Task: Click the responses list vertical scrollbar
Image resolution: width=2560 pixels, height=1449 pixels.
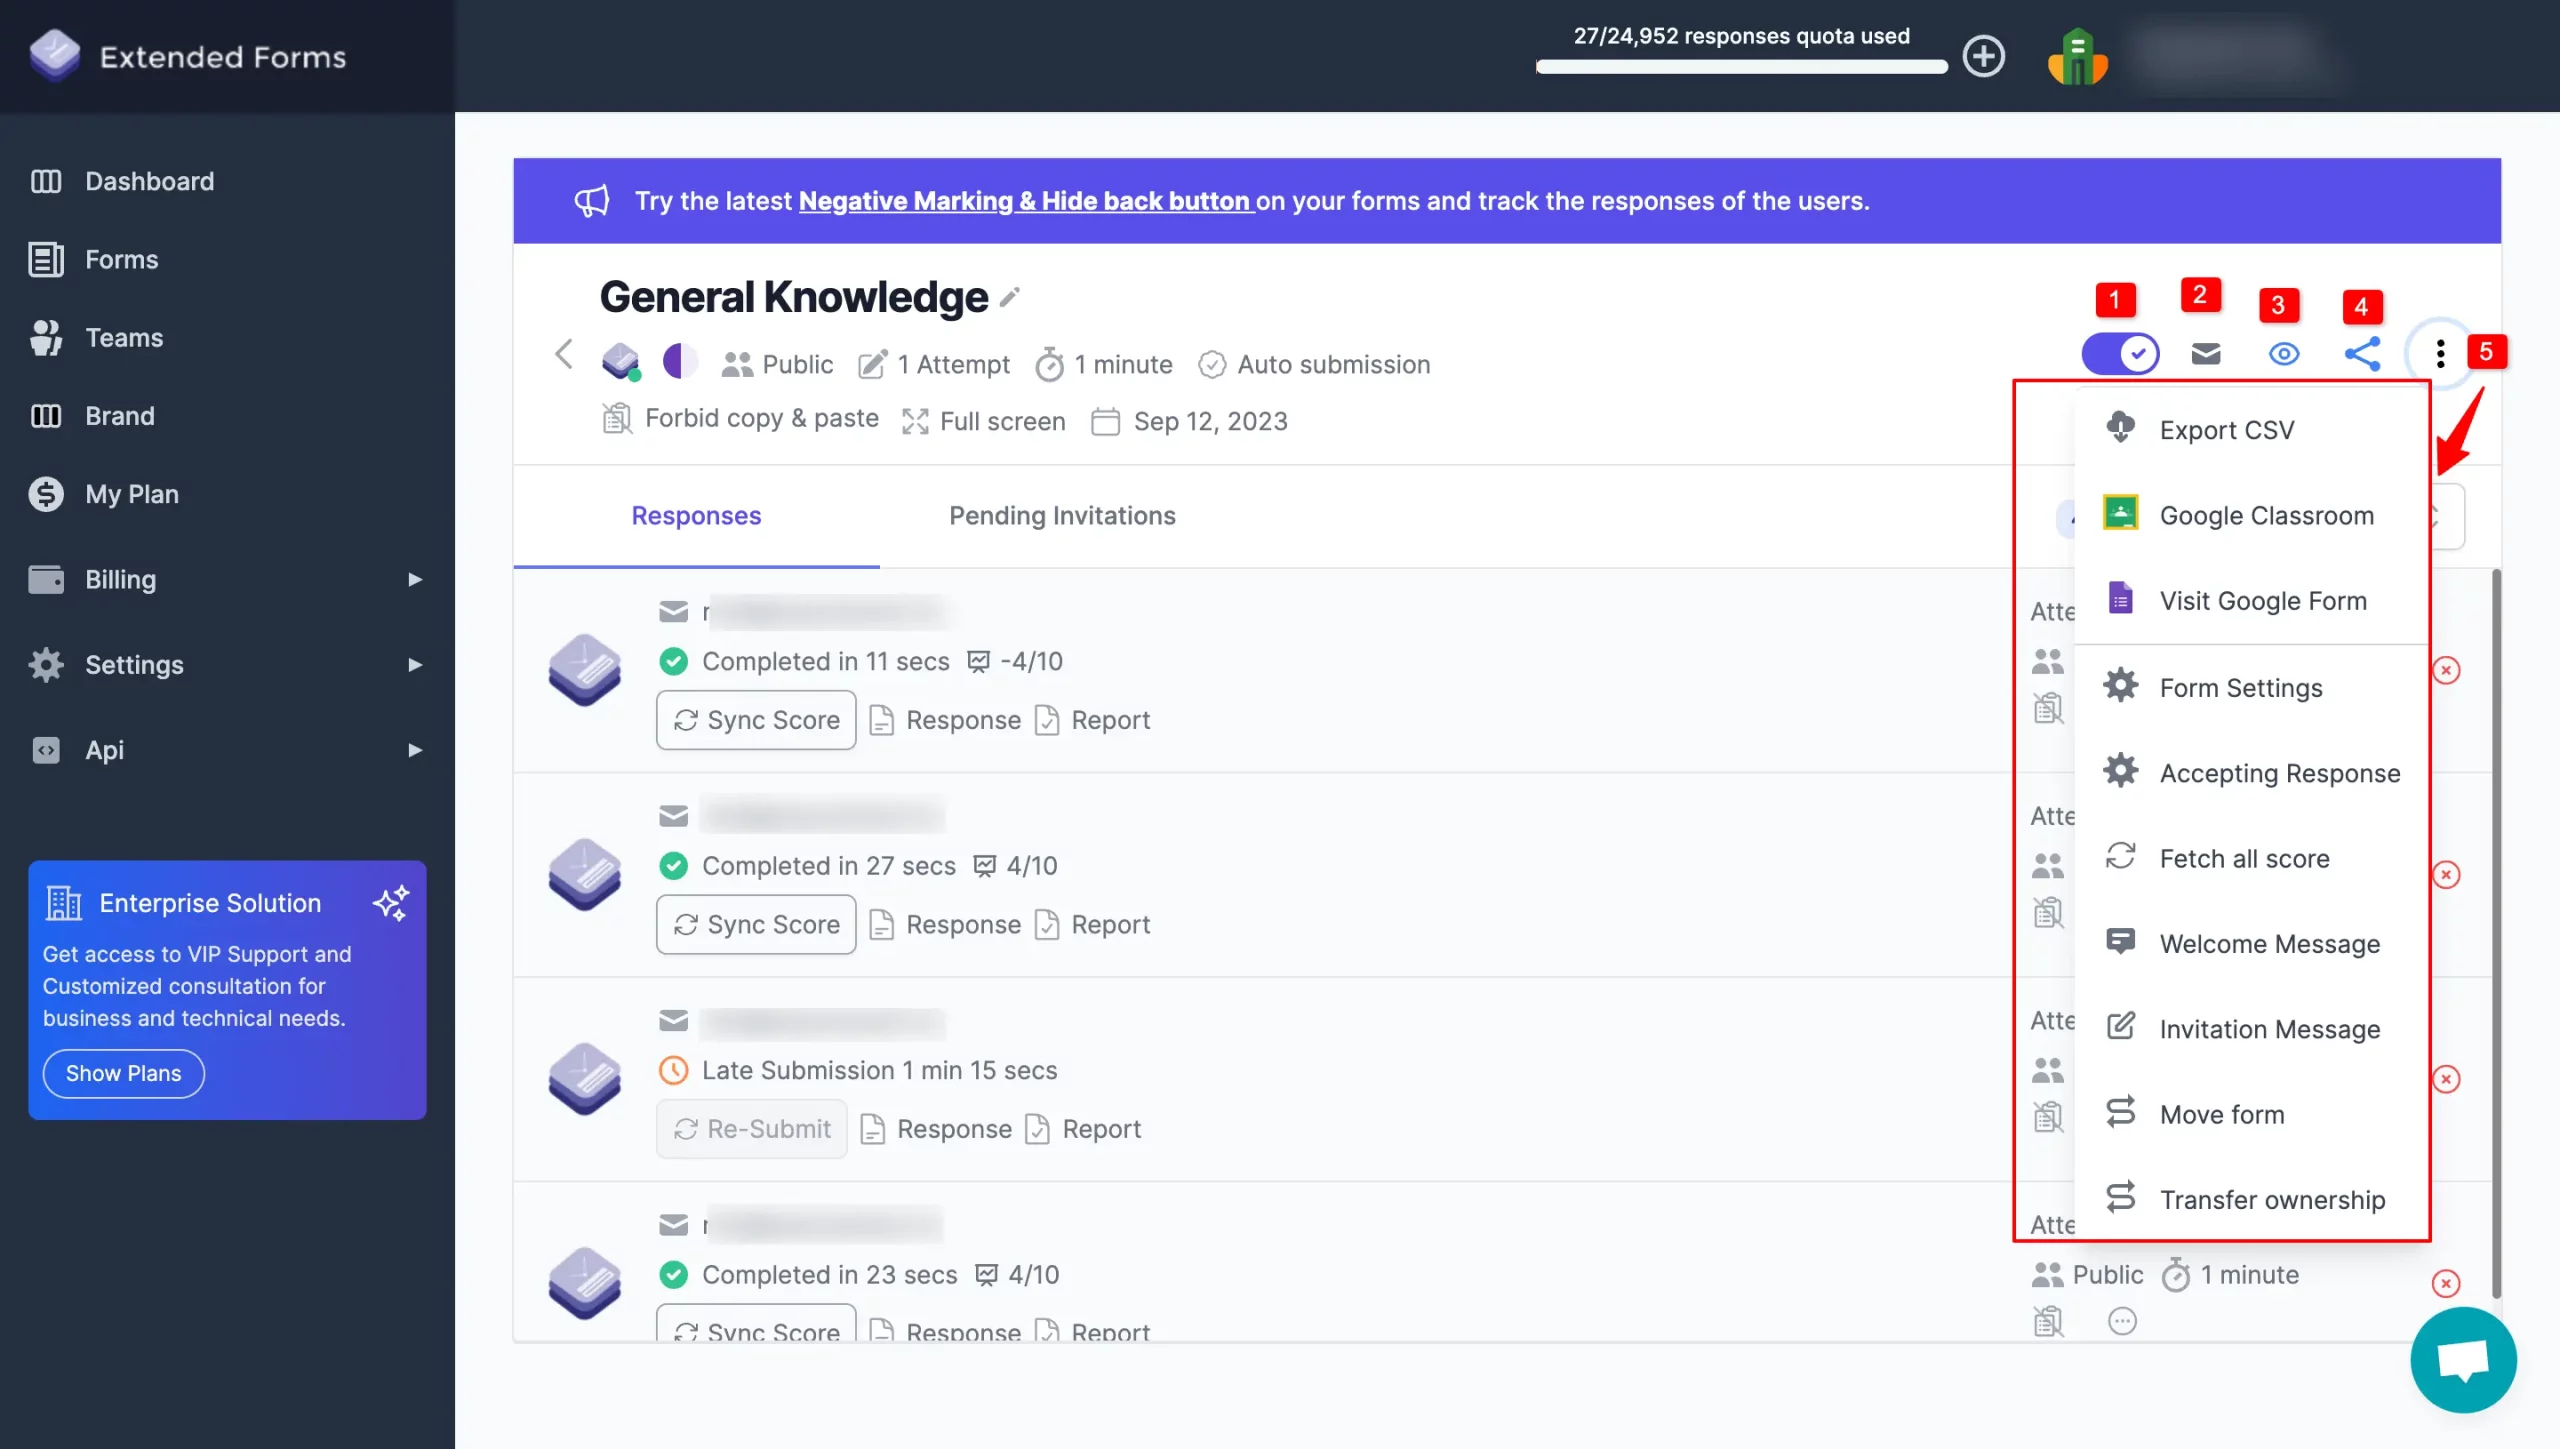Action: [x=2496, y=930]
